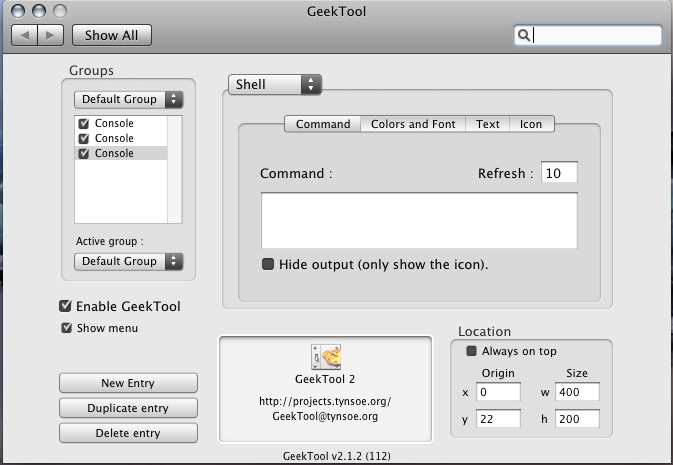This screenshot has height=465, width=673.
Task: Click the Duplicate entry button
Action: point(128,408)
